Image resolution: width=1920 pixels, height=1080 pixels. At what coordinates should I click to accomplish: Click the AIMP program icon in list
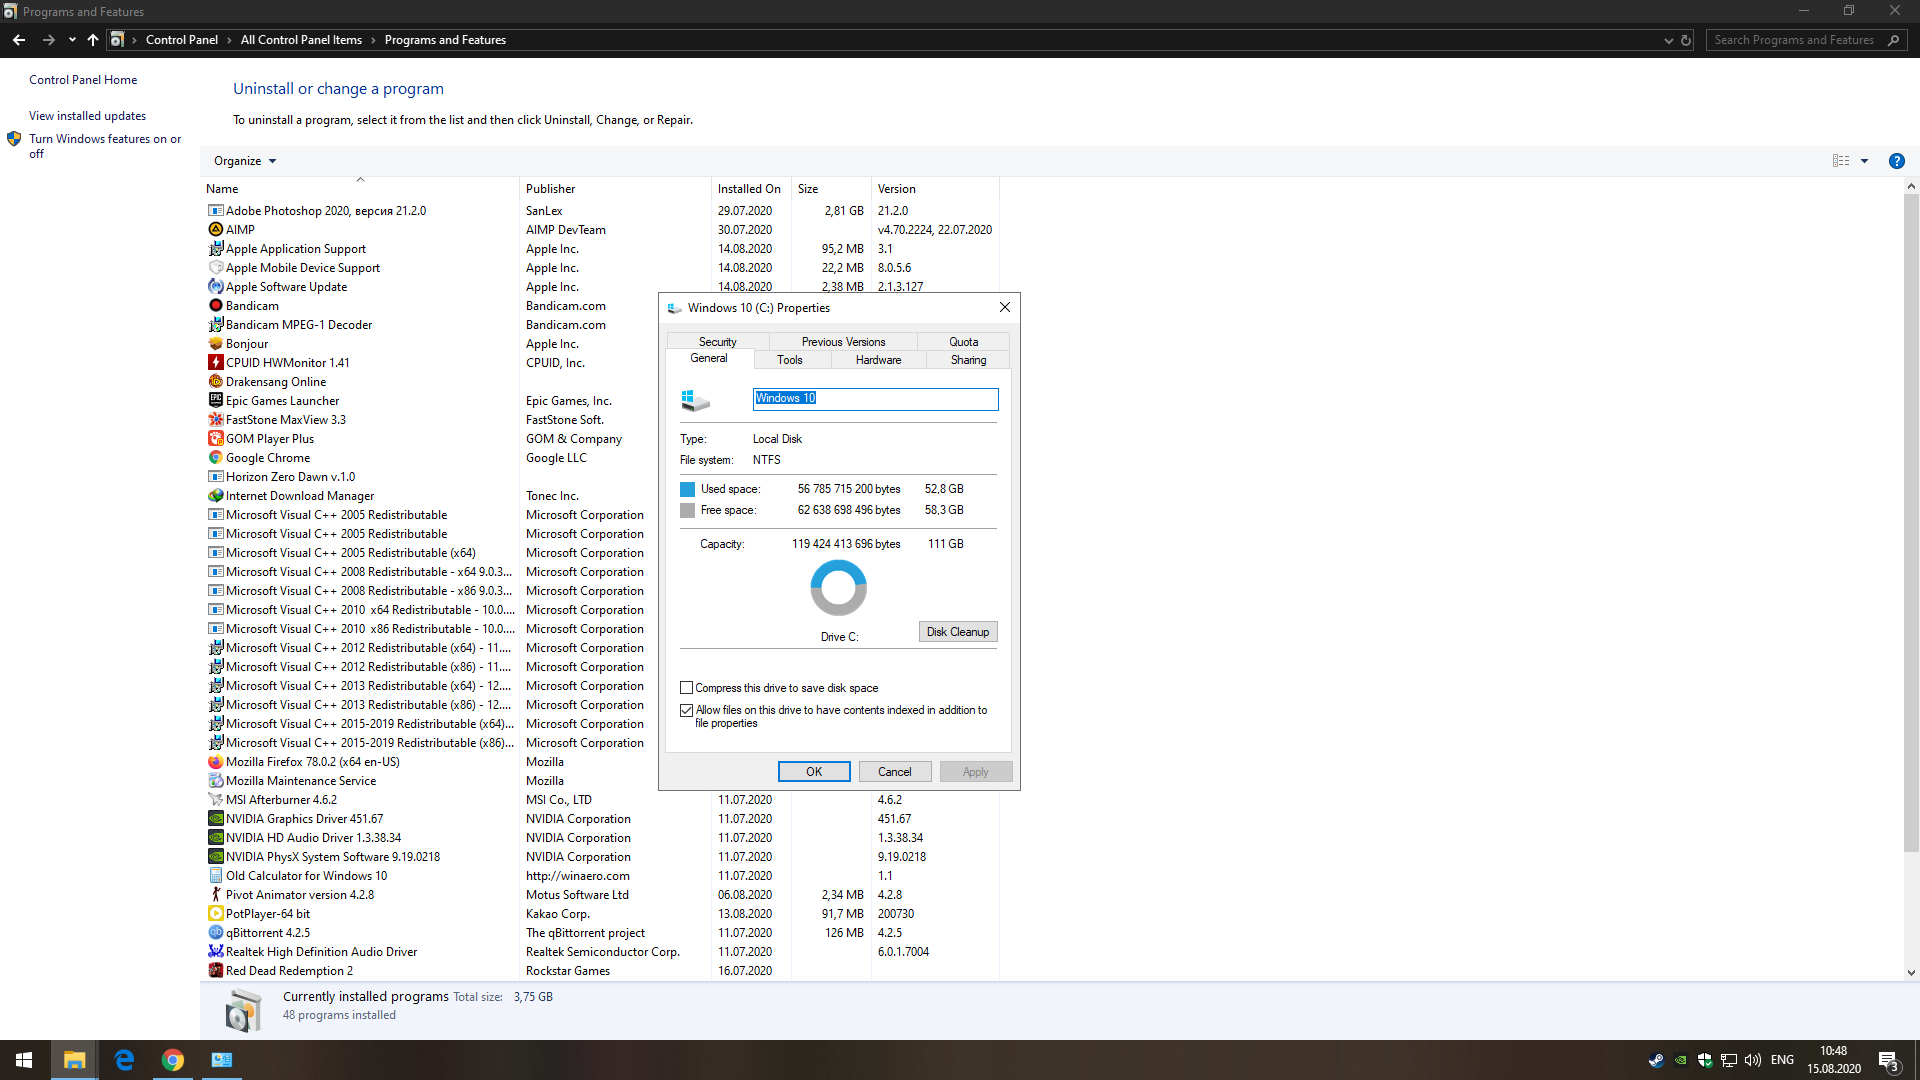click(x=215, y=230)
